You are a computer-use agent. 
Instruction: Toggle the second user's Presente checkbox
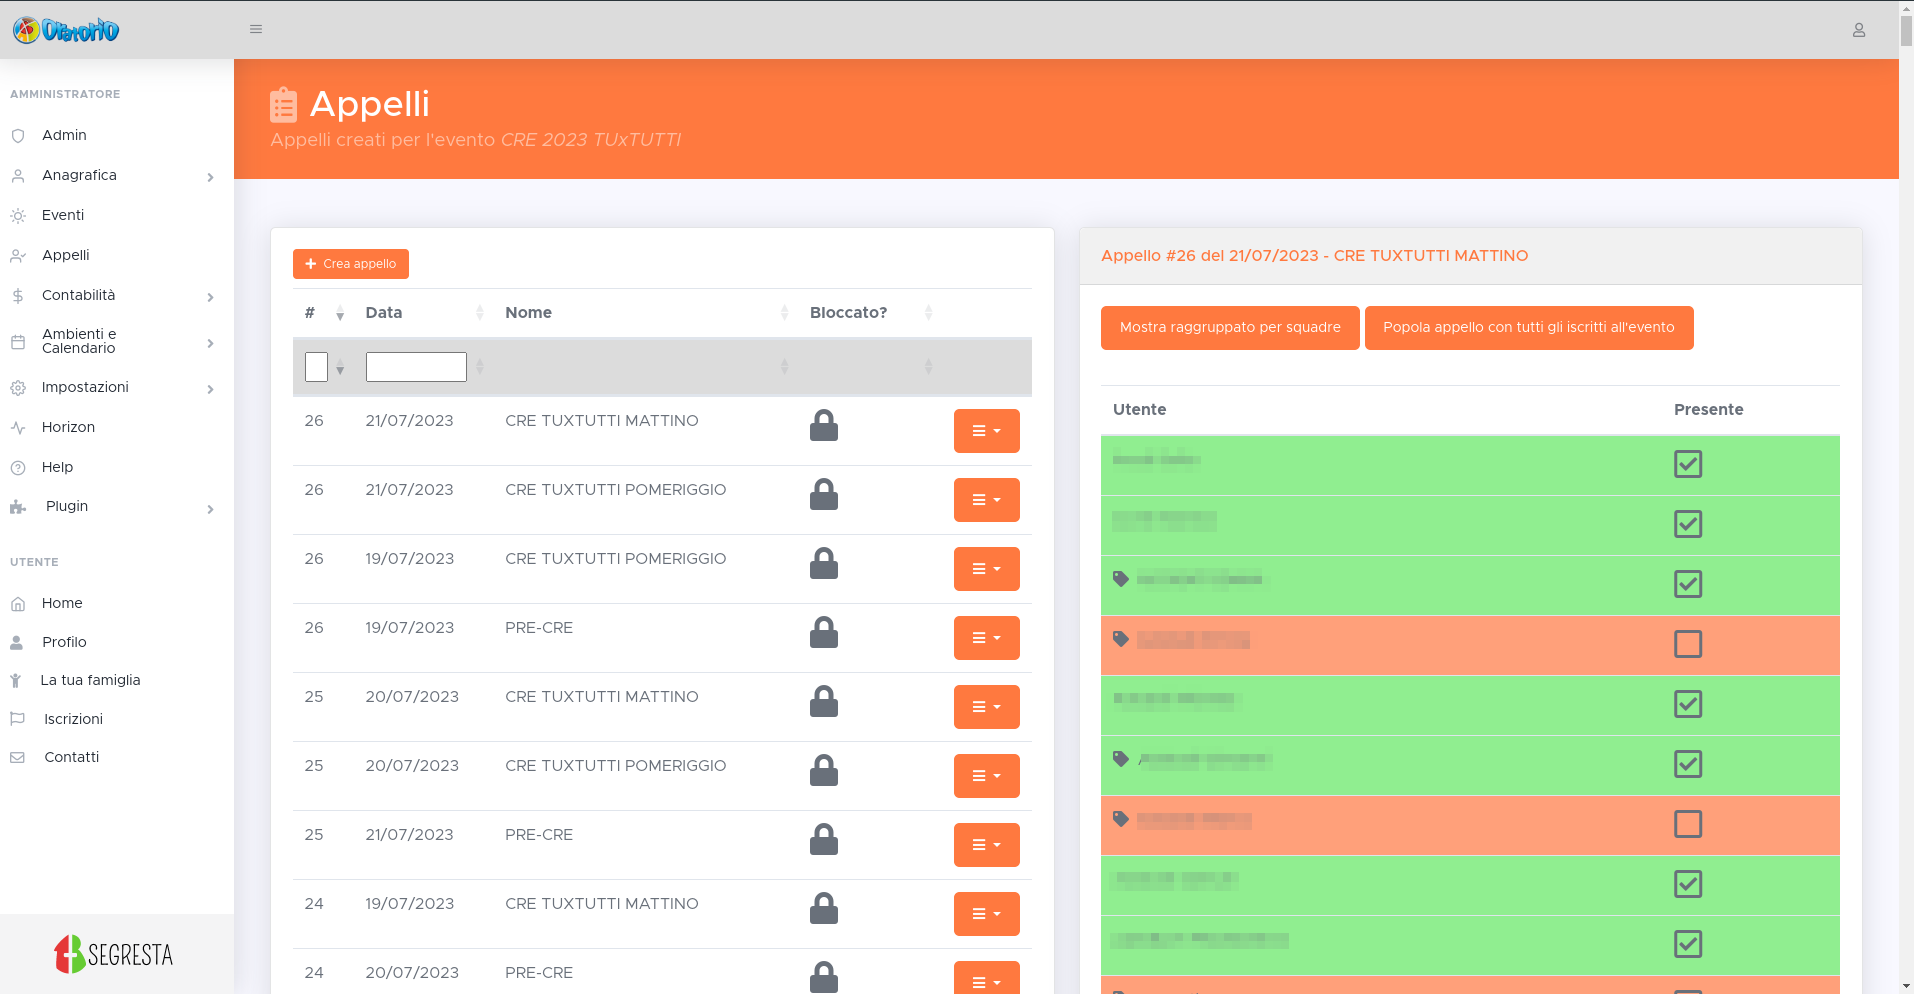1687,524
